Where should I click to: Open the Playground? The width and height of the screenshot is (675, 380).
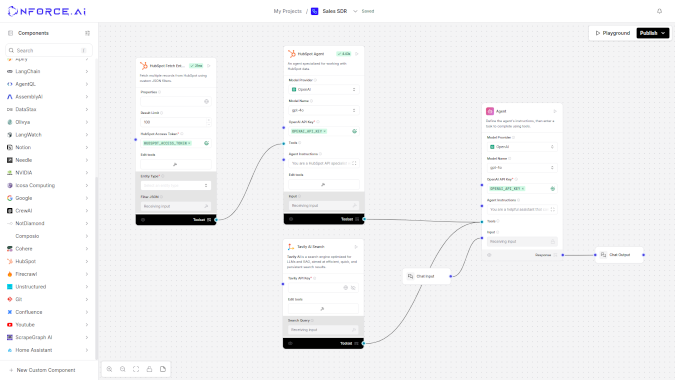click(613, 33)
